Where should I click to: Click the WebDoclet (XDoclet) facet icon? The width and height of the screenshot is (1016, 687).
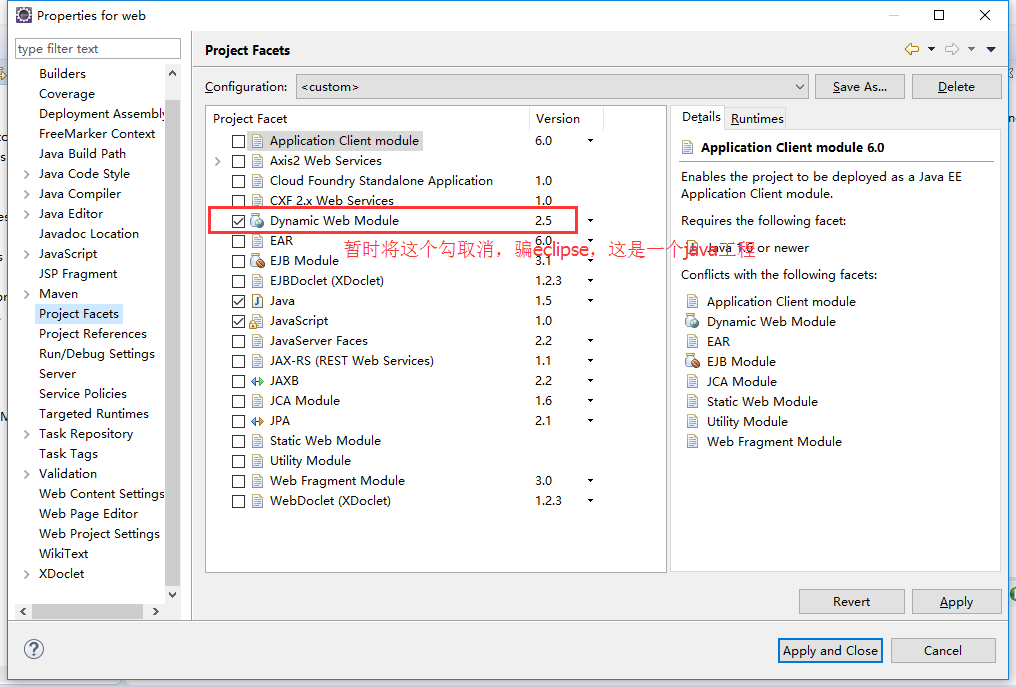click(257, 501)
